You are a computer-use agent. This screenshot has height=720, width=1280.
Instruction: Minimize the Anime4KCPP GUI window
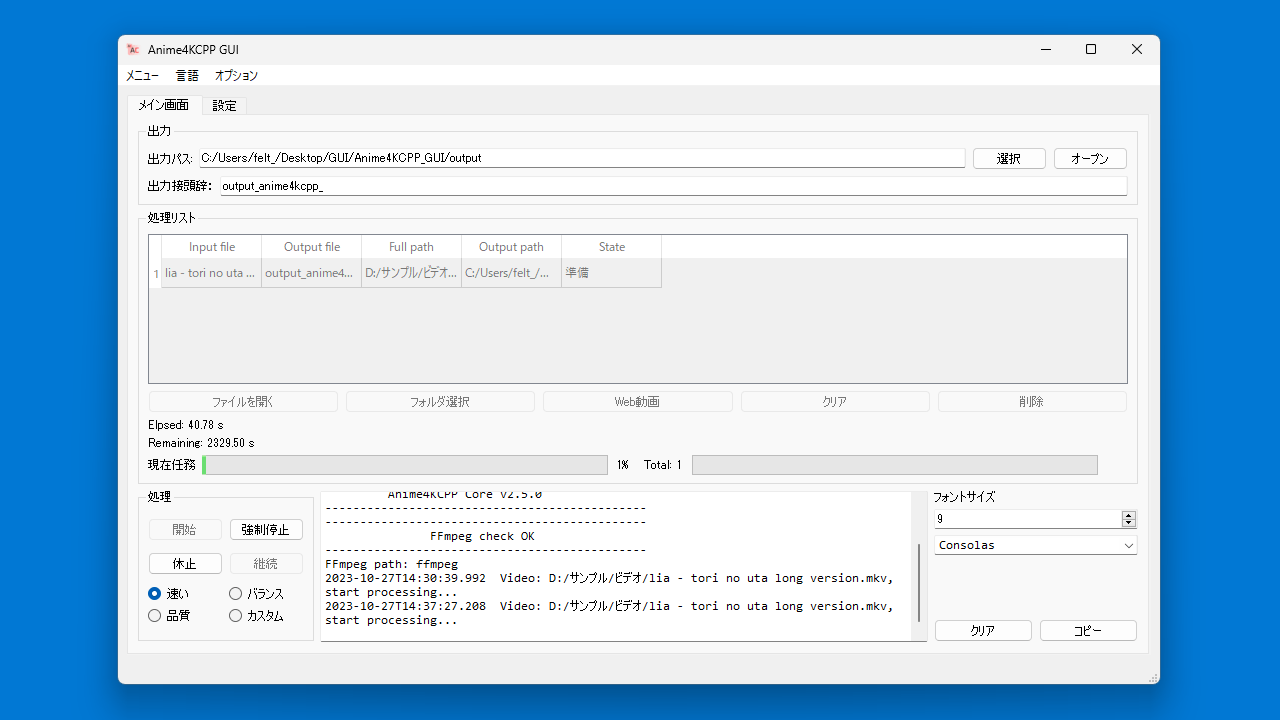tap(1045, 49)
